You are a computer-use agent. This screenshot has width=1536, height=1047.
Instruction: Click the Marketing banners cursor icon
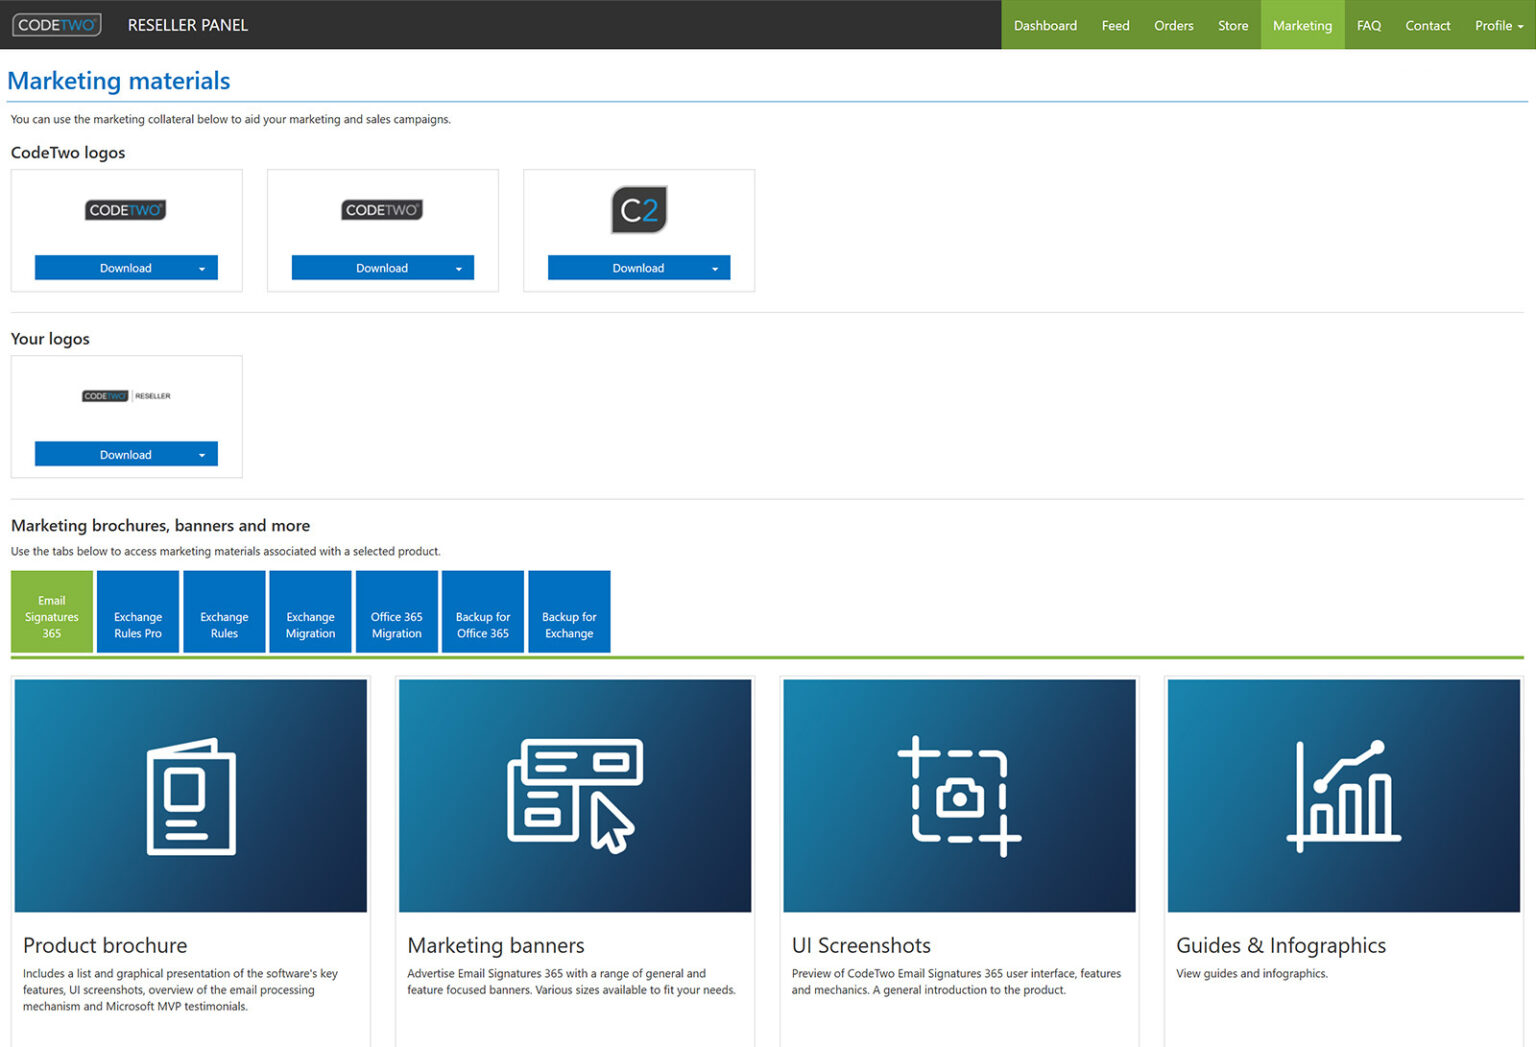tap(575, 797)
